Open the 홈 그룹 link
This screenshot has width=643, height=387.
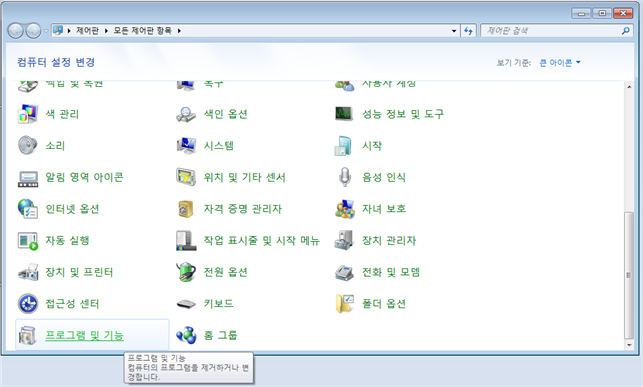[220, 335]
